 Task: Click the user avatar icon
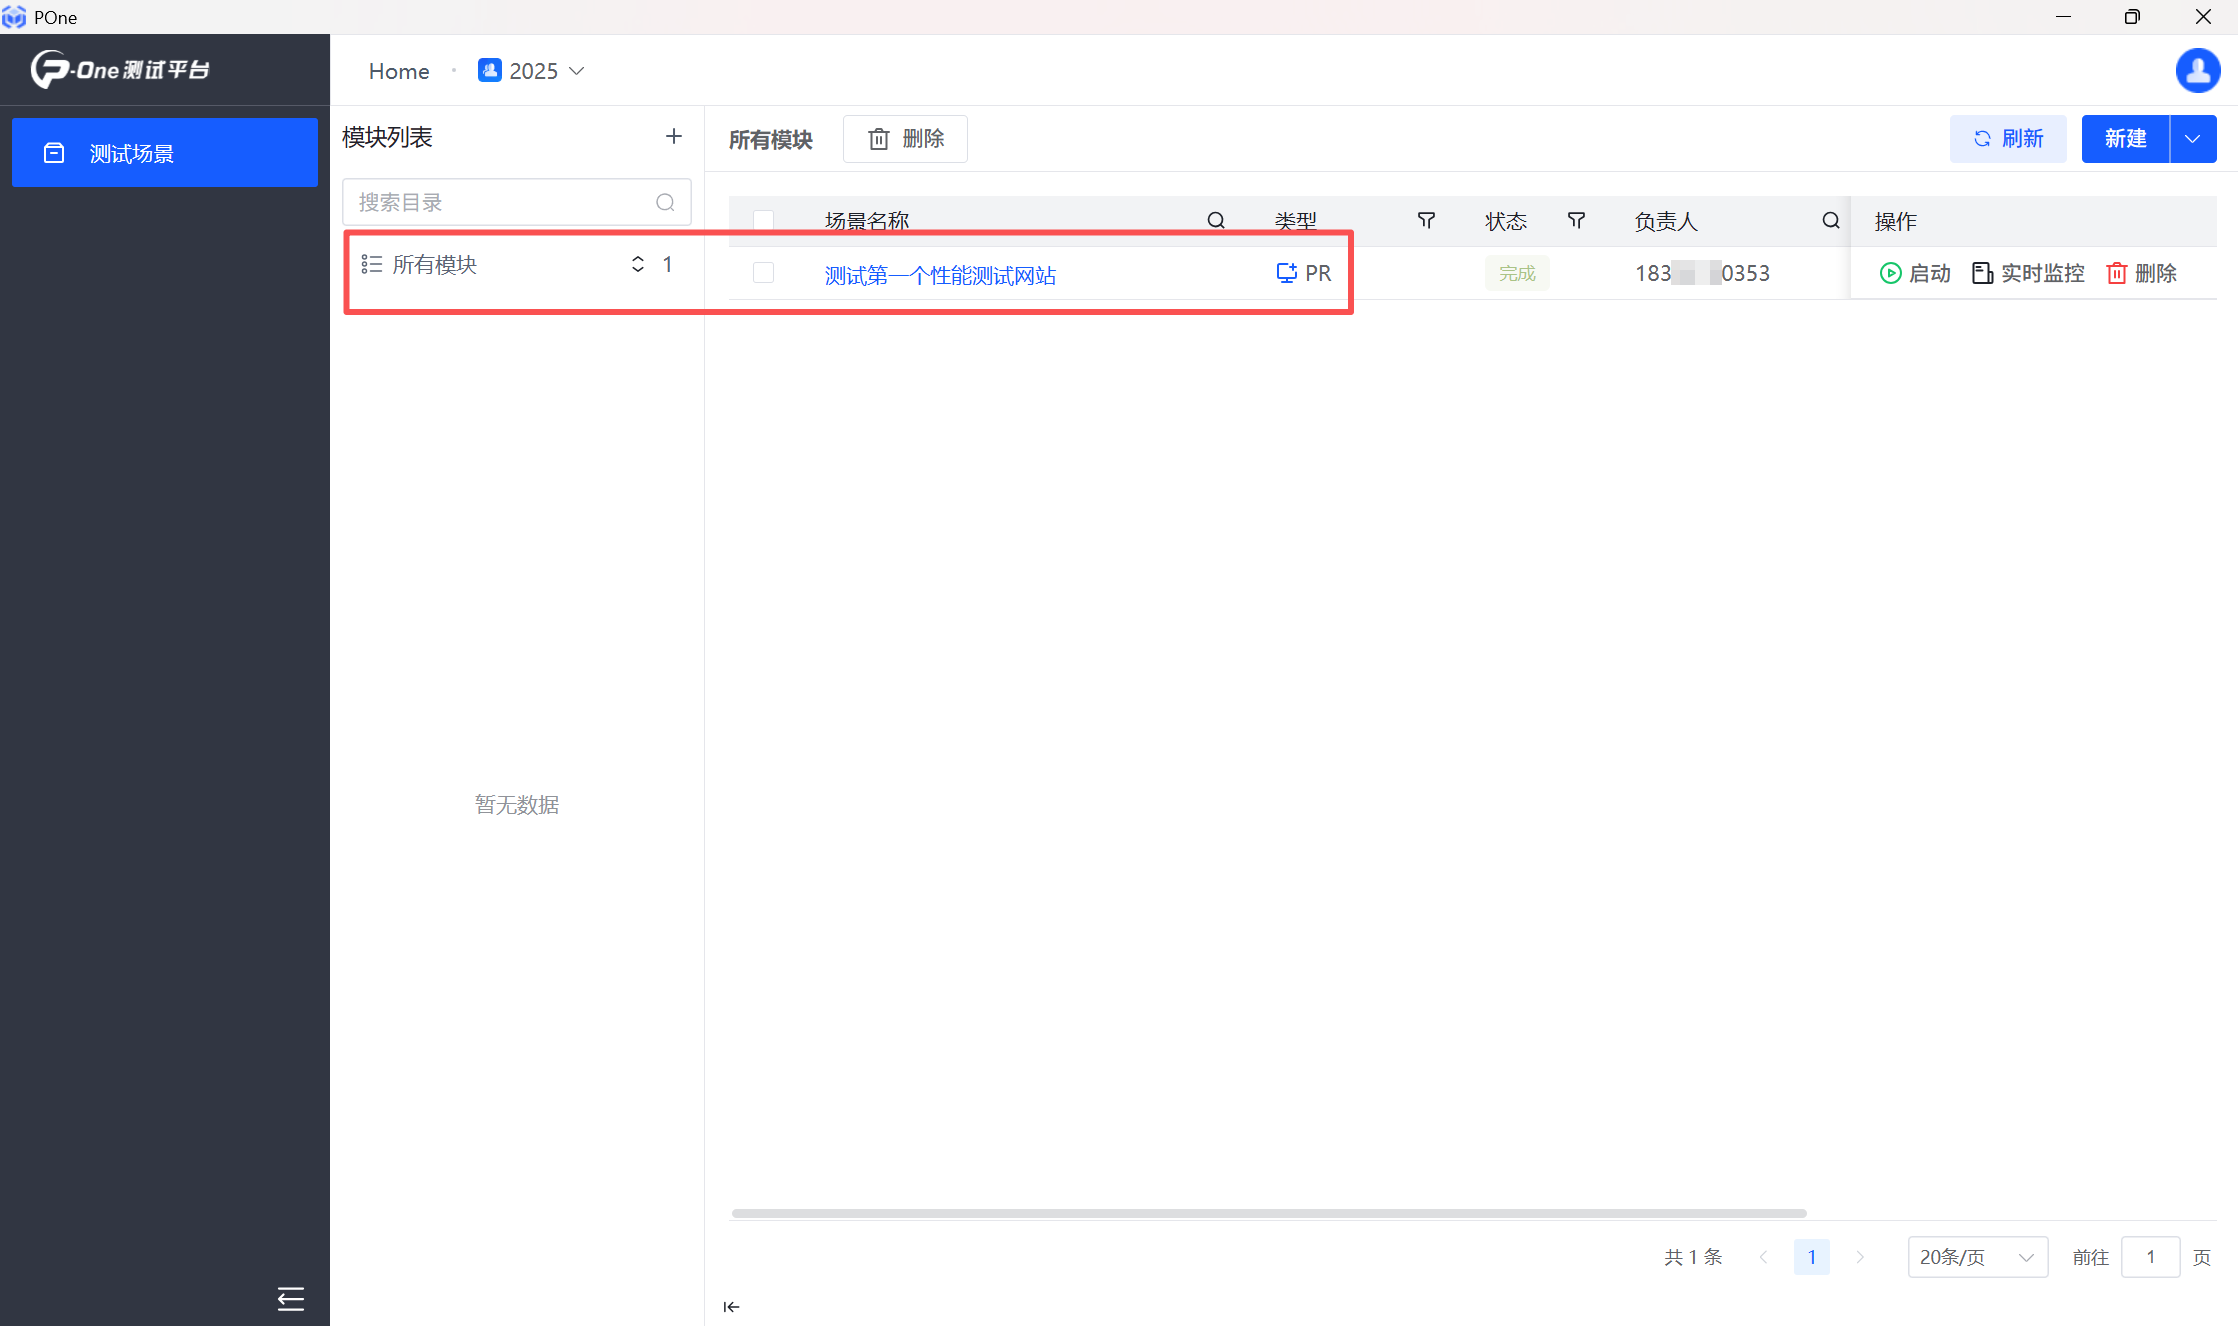(x=2197, y=71)
